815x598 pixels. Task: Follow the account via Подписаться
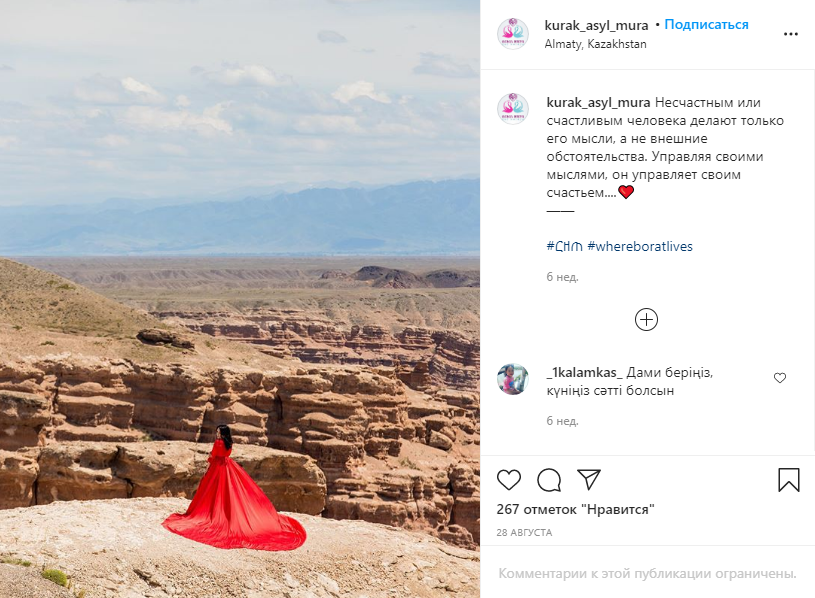click(706, 24)
